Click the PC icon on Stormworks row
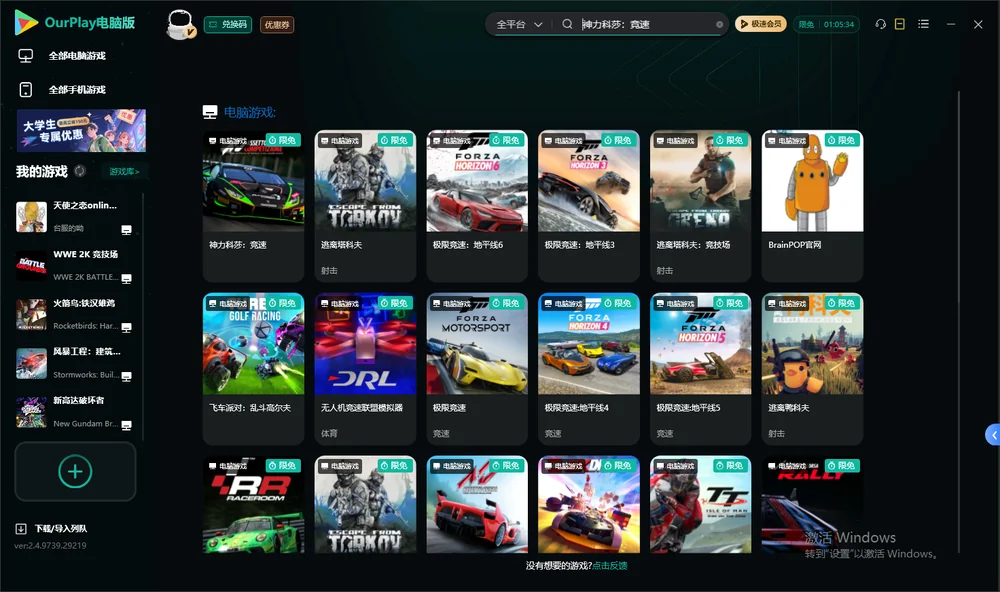The height and width of the screenshot is (592, 1000). (126, 376)
